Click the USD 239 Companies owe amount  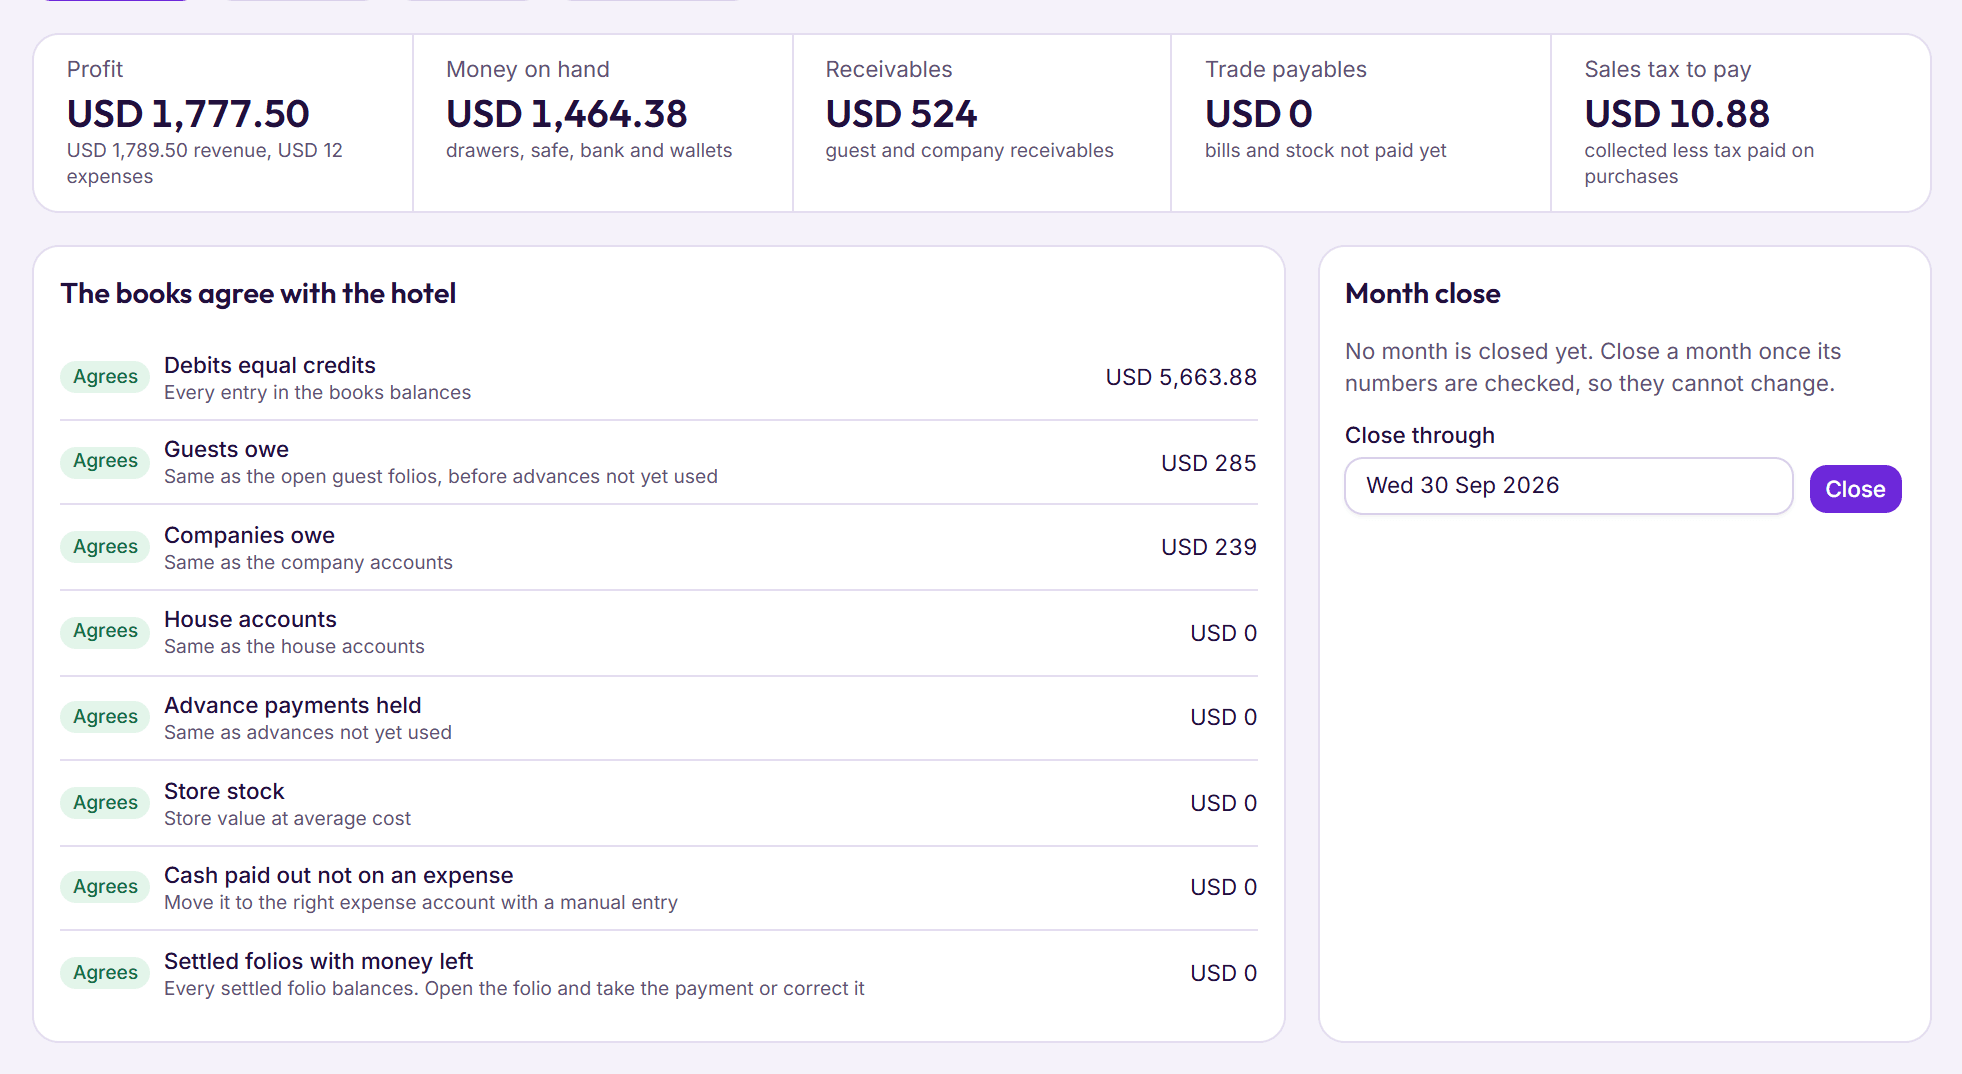point(1209,547)
